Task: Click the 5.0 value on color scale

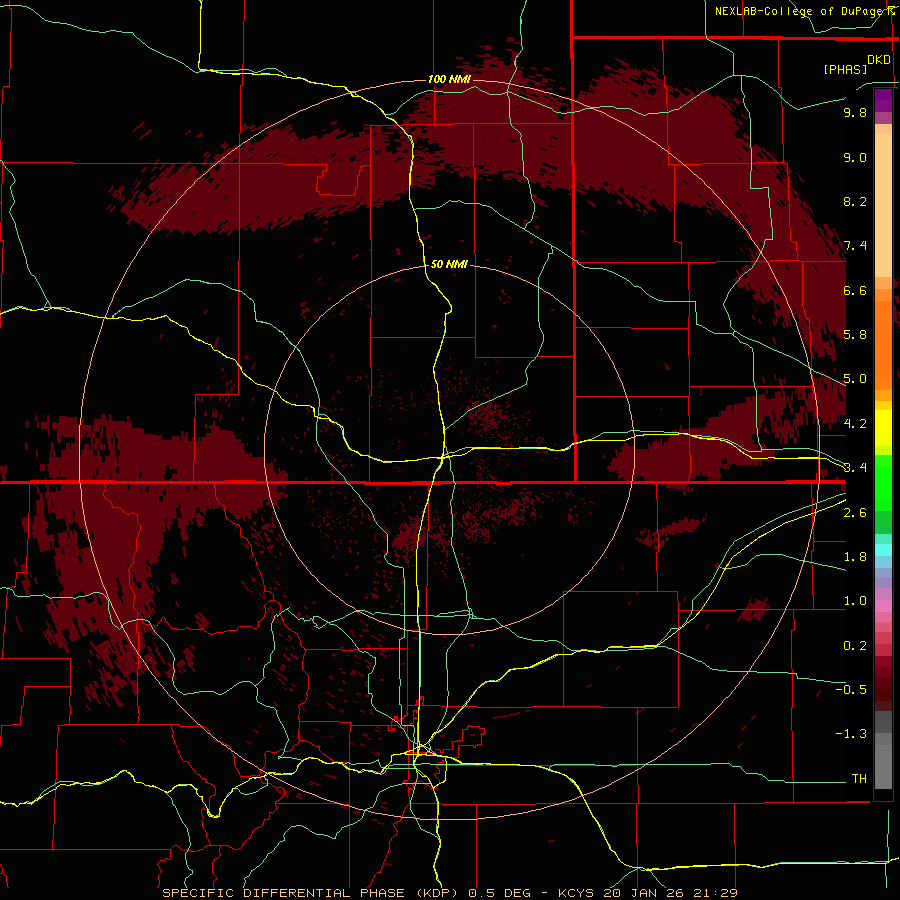Action: tap(855, 379)
